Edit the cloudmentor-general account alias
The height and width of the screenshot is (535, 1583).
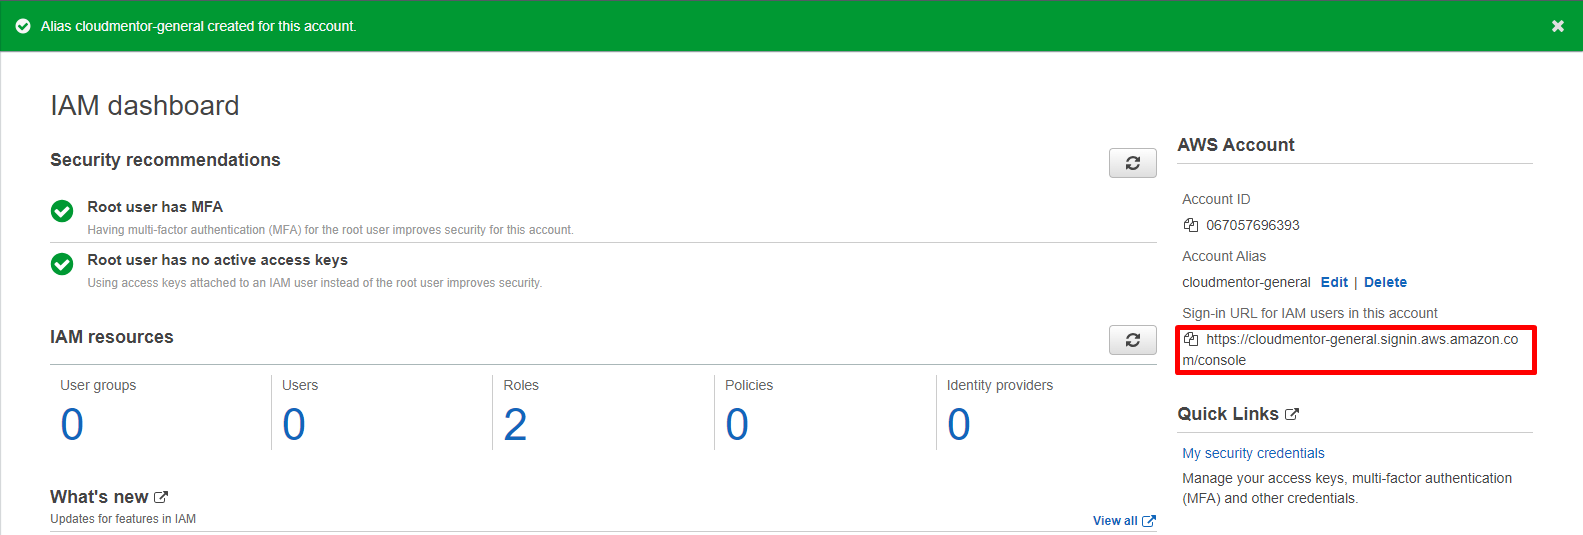click(1334, 282)
